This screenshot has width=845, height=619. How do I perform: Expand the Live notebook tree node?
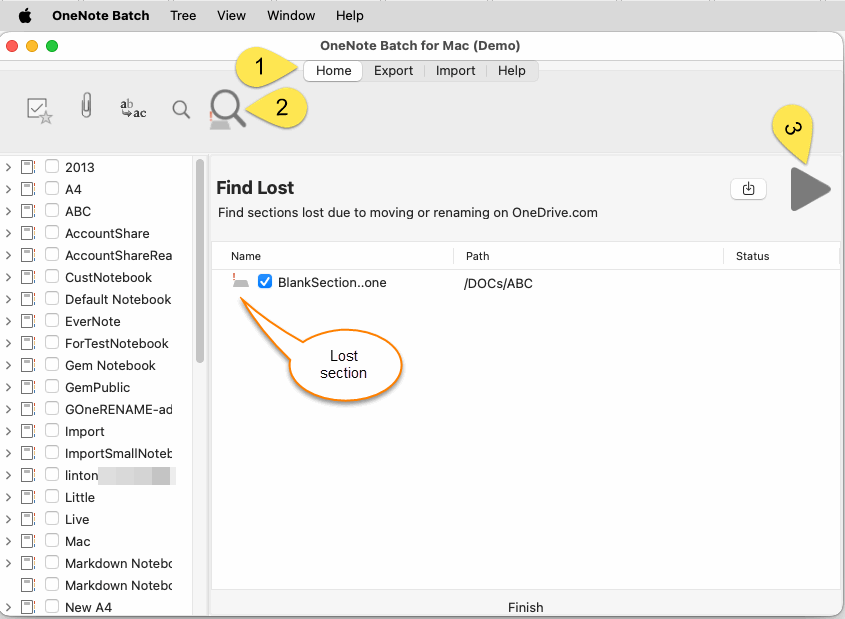tap(9, 519)
